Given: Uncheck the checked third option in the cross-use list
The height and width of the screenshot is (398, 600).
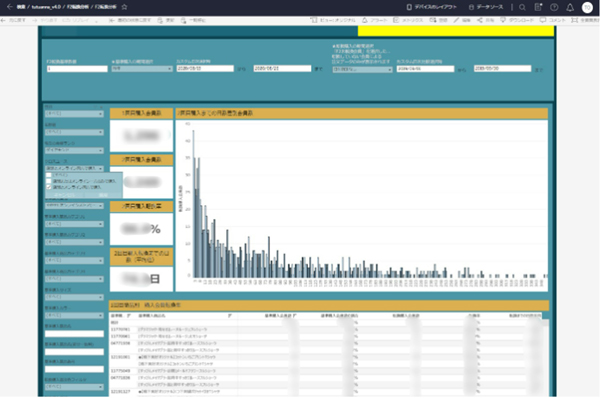Looking at the screenshot, I should [x=49, y=187].
